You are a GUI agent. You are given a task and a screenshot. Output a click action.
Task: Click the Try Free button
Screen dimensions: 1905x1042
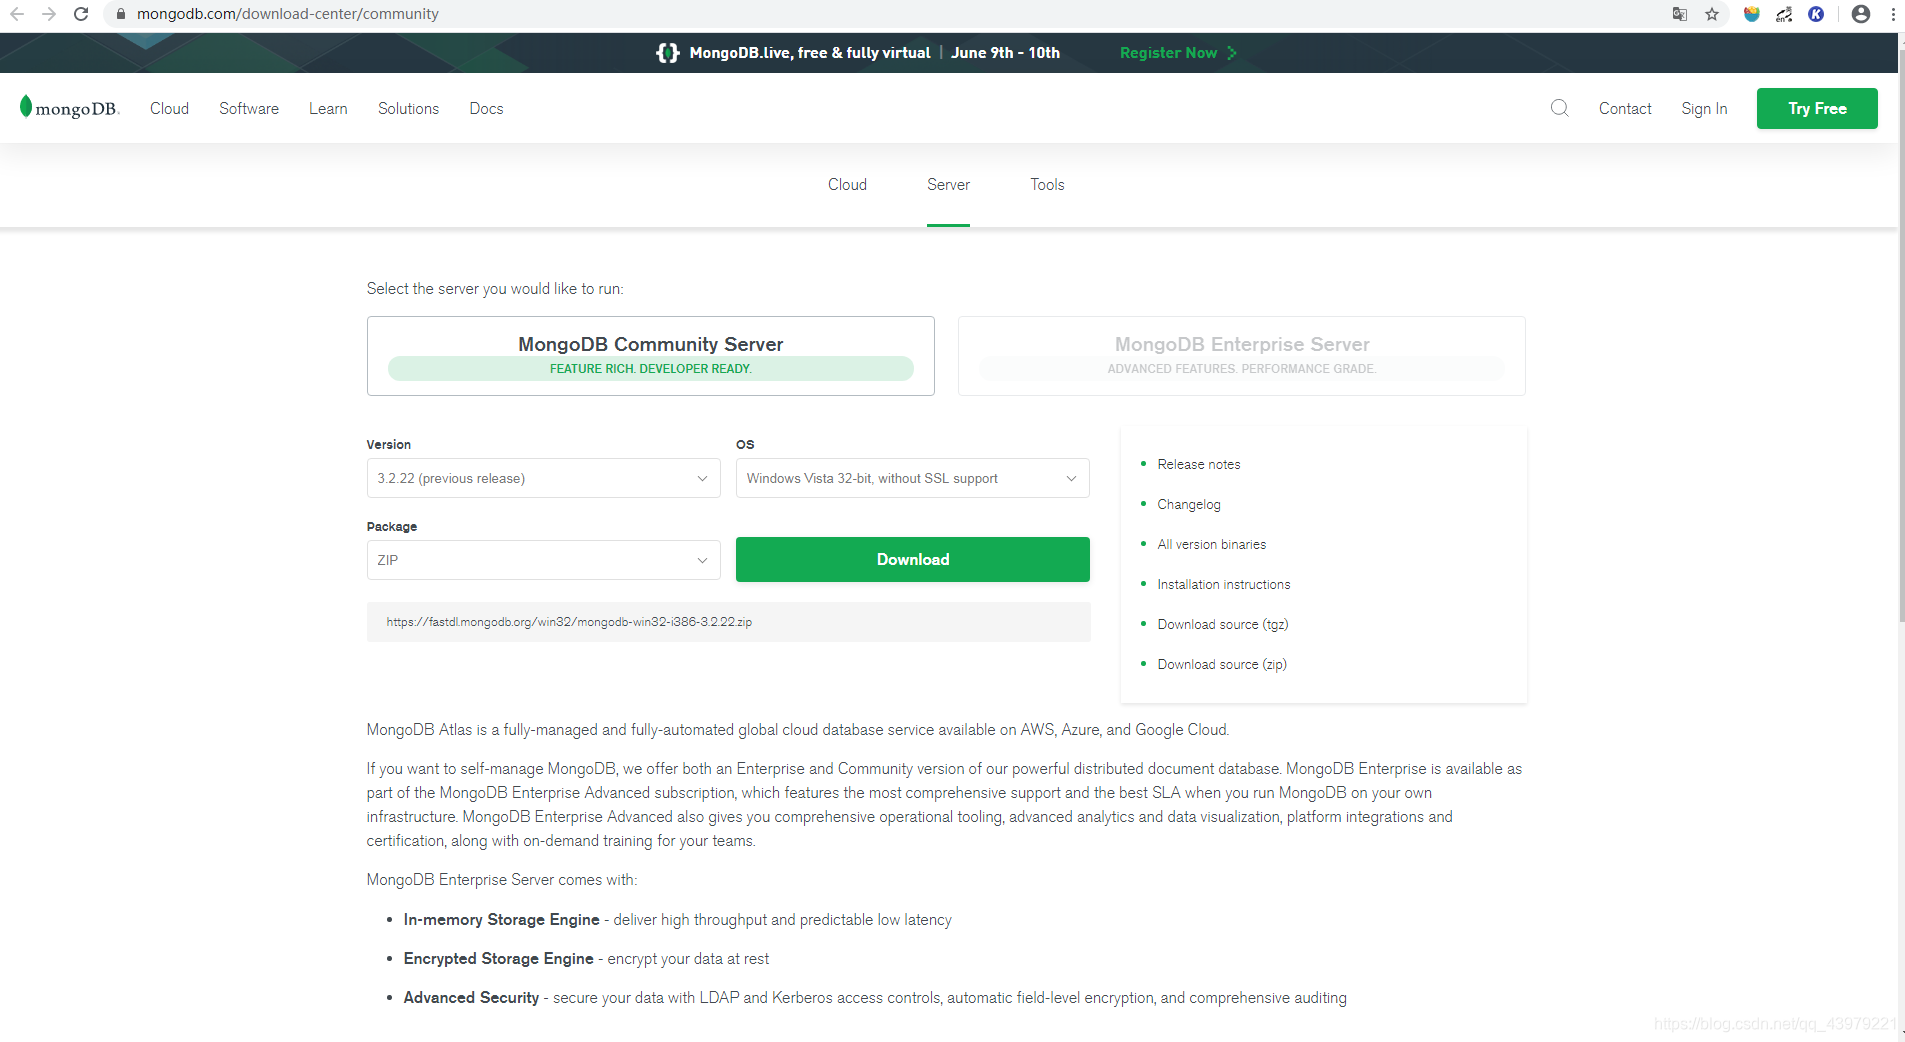[1817, 108]
